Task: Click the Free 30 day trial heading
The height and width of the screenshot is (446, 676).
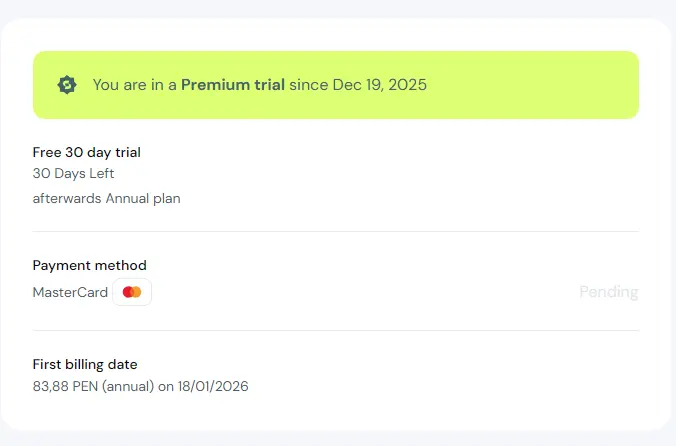Action: tap(87, 152)
